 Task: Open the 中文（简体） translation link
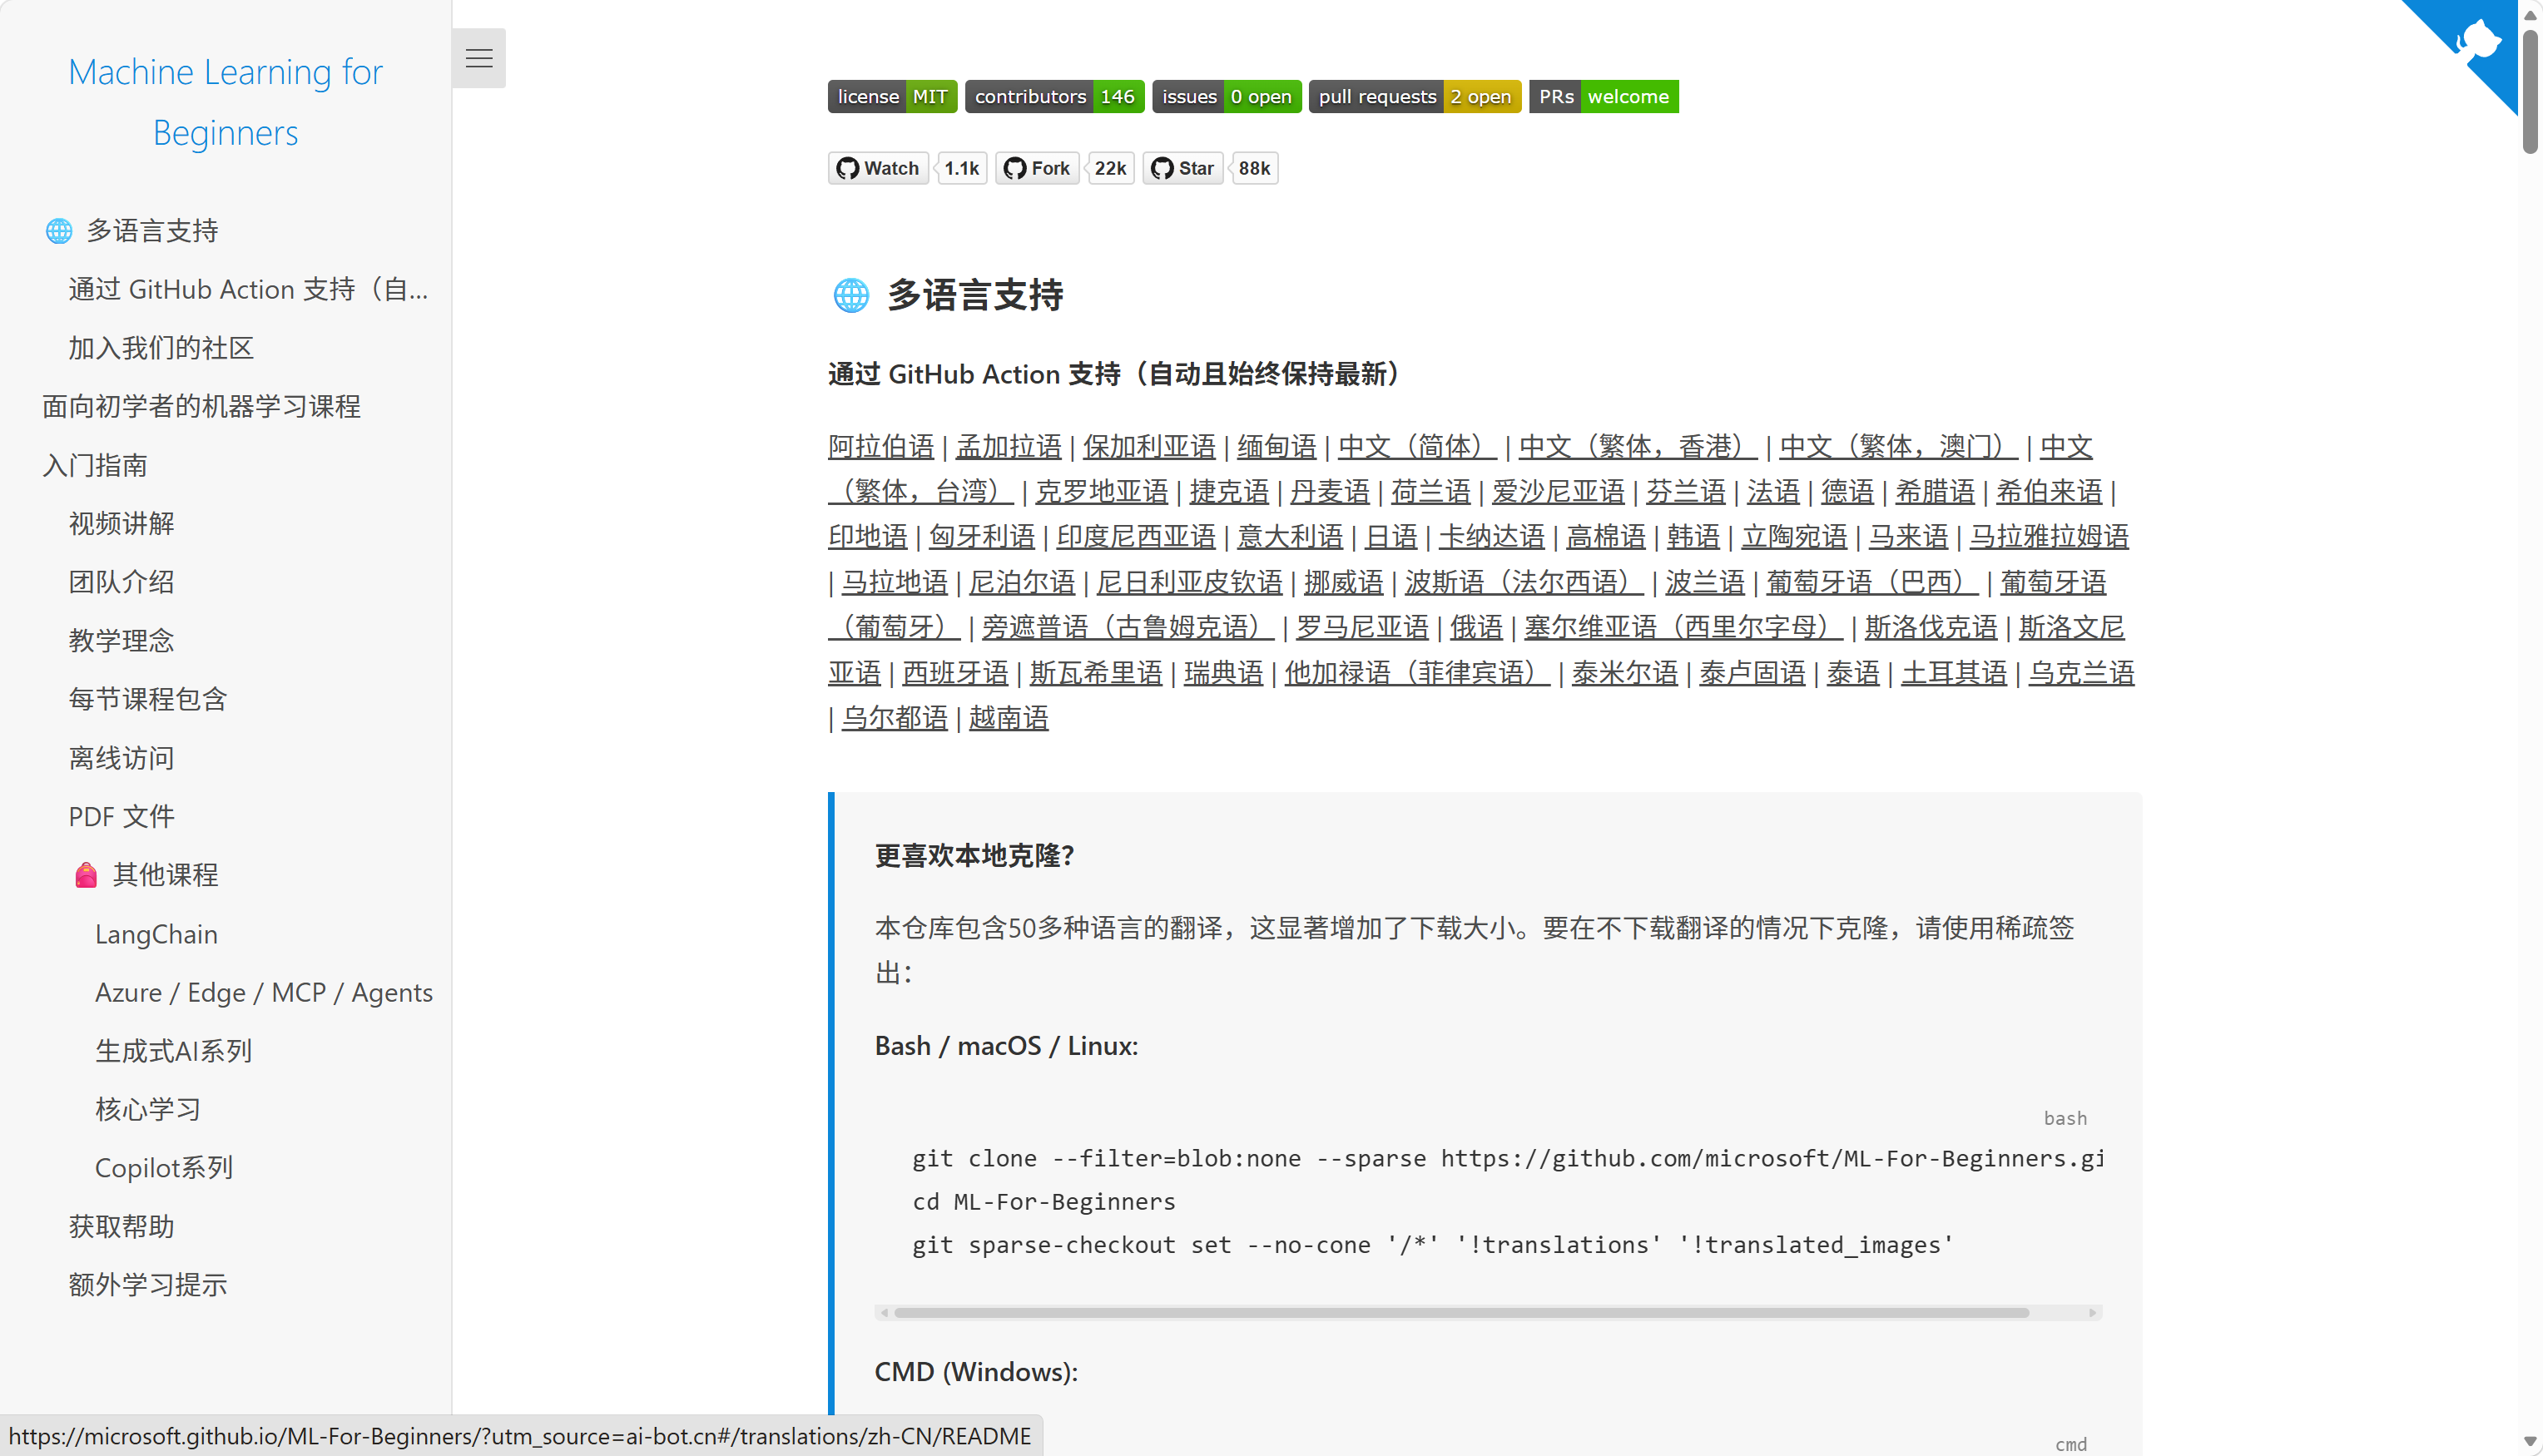pyautogui.click(x=1418, y=446)
